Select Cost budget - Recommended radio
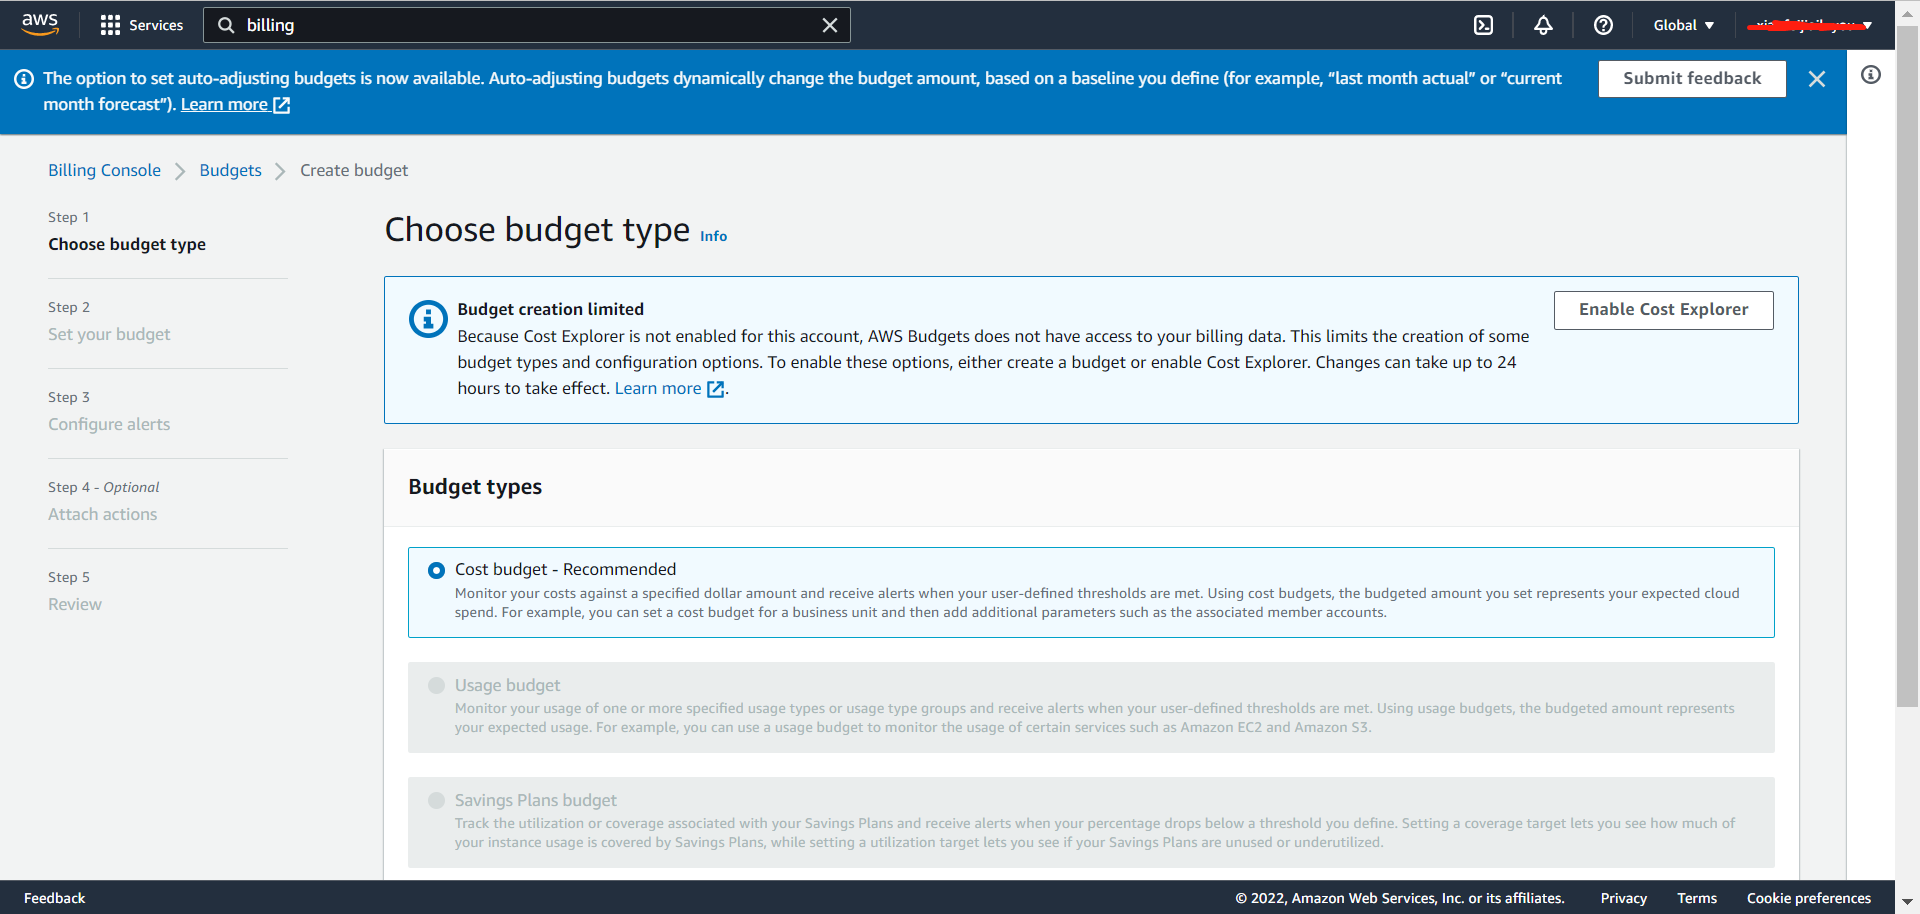1920x914 pixels. (436, 570)
